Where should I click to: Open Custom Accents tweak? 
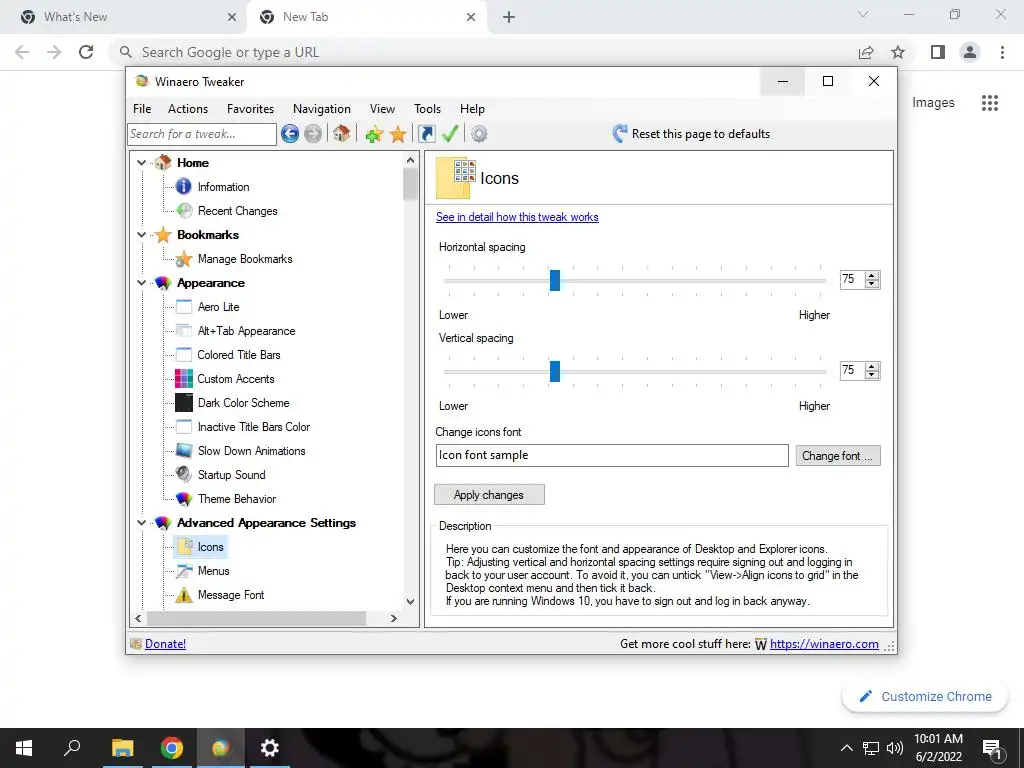[236, 379]
